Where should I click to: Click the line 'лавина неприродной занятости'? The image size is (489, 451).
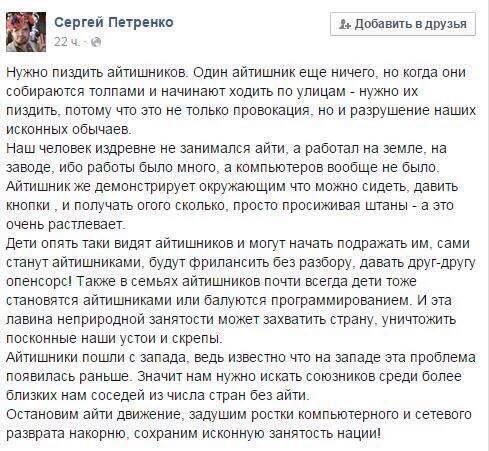(x=231, y=319)
